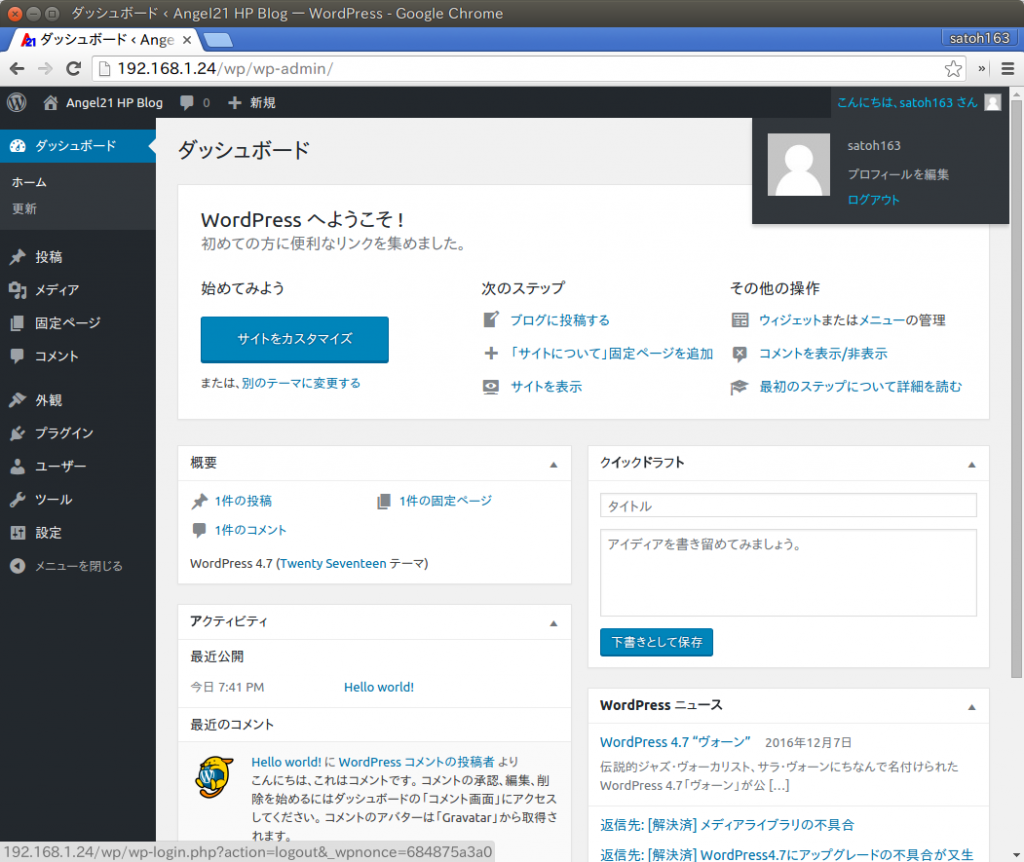
Task: Choose プロフィールを編集 from the user menu
Action: 898,174
